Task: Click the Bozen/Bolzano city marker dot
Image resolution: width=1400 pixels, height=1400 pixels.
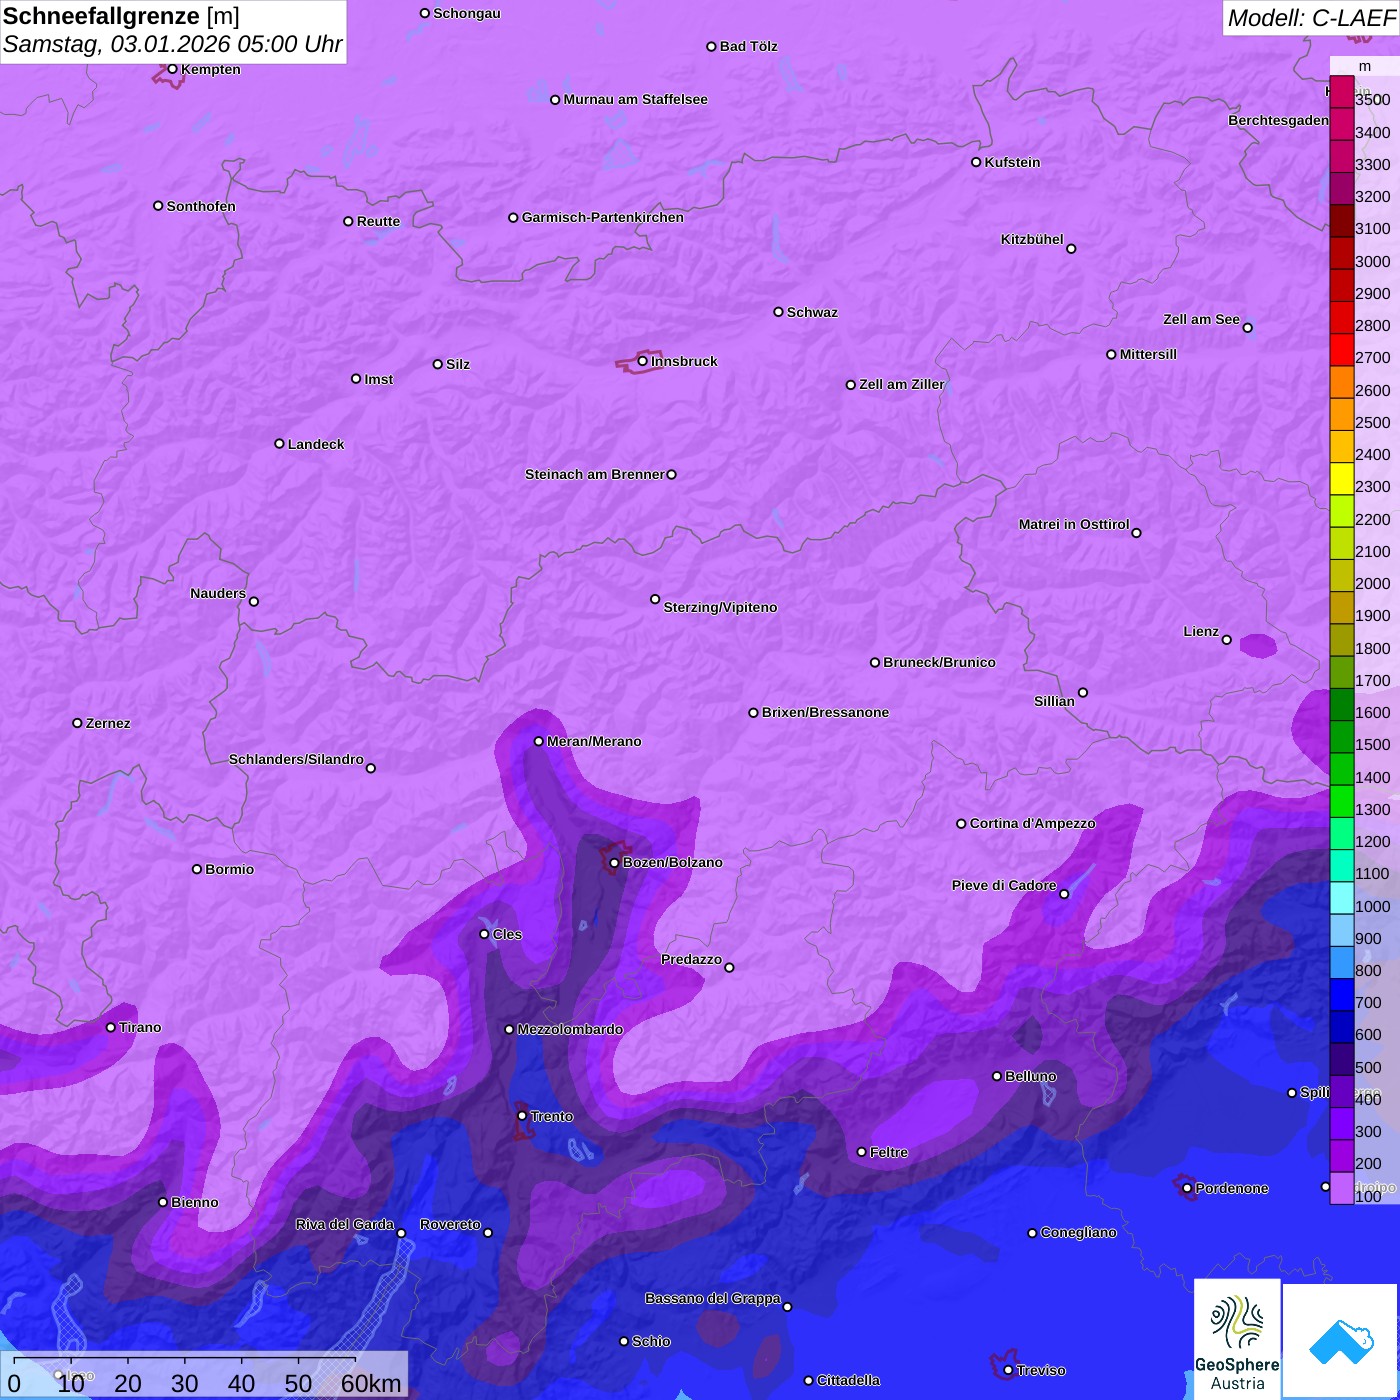Action: tap(614, 862)
